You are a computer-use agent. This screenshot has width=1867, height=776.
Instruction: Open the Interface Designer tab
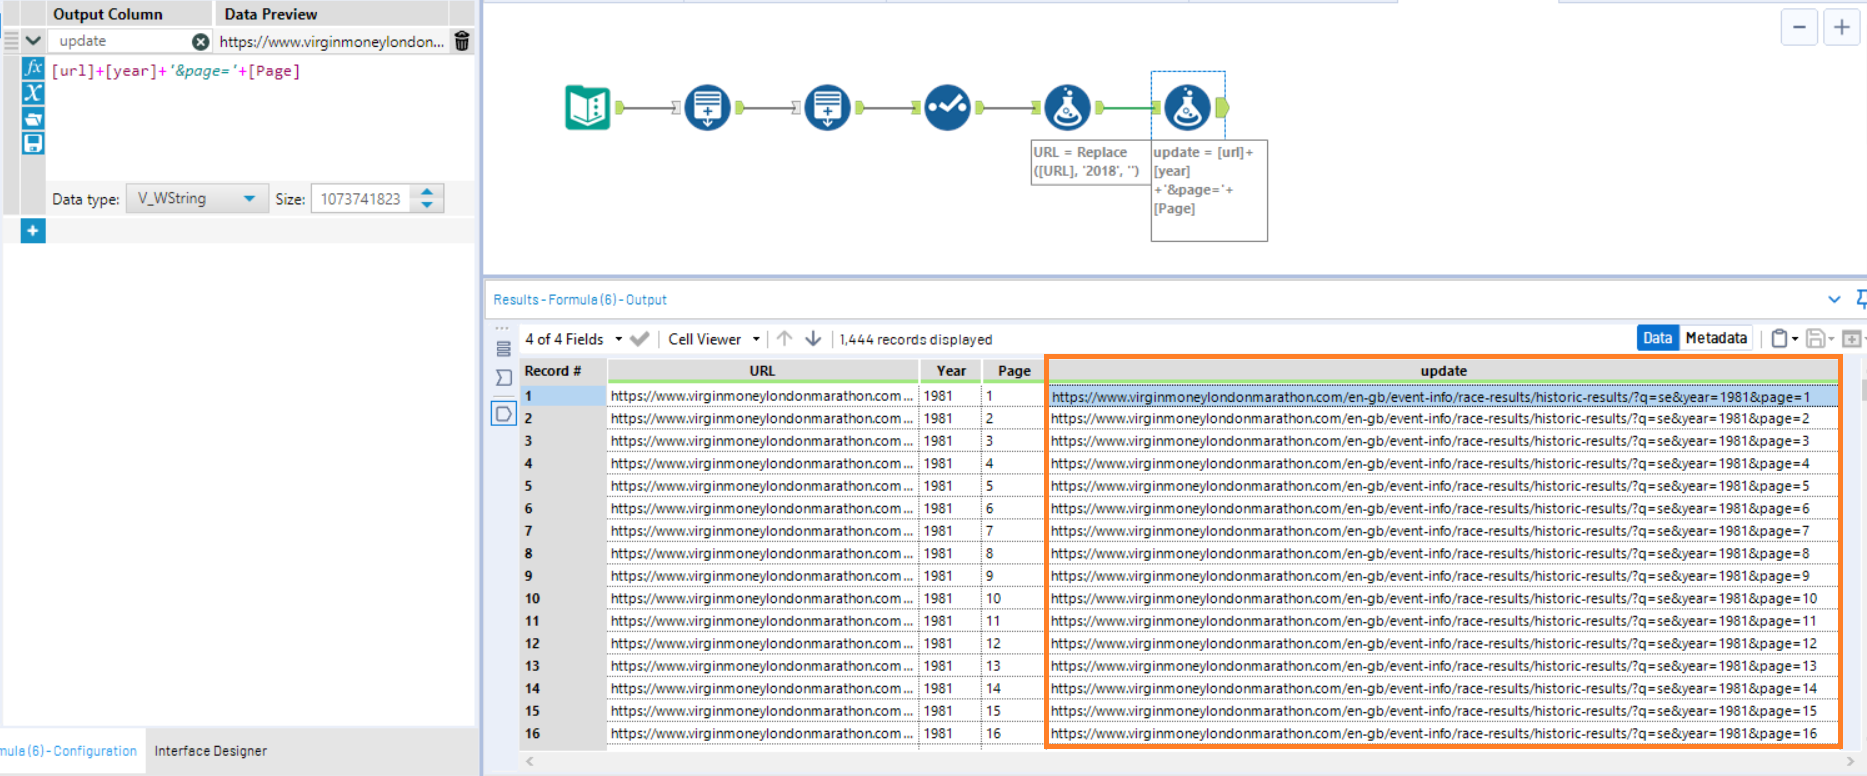(210, 751)
